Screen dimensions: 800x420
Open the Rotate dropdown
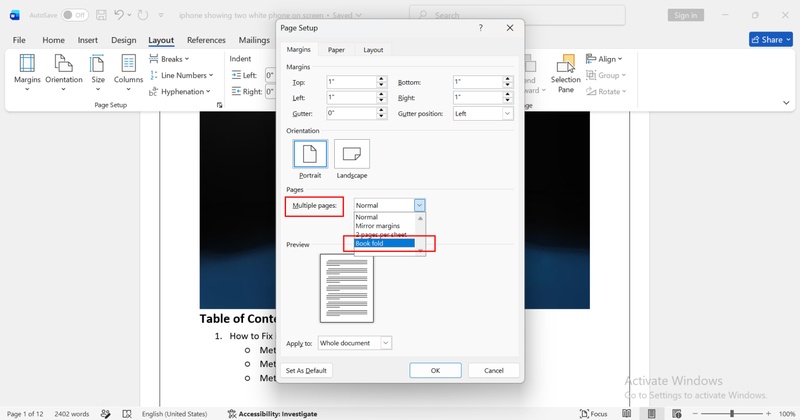[606, 92]
